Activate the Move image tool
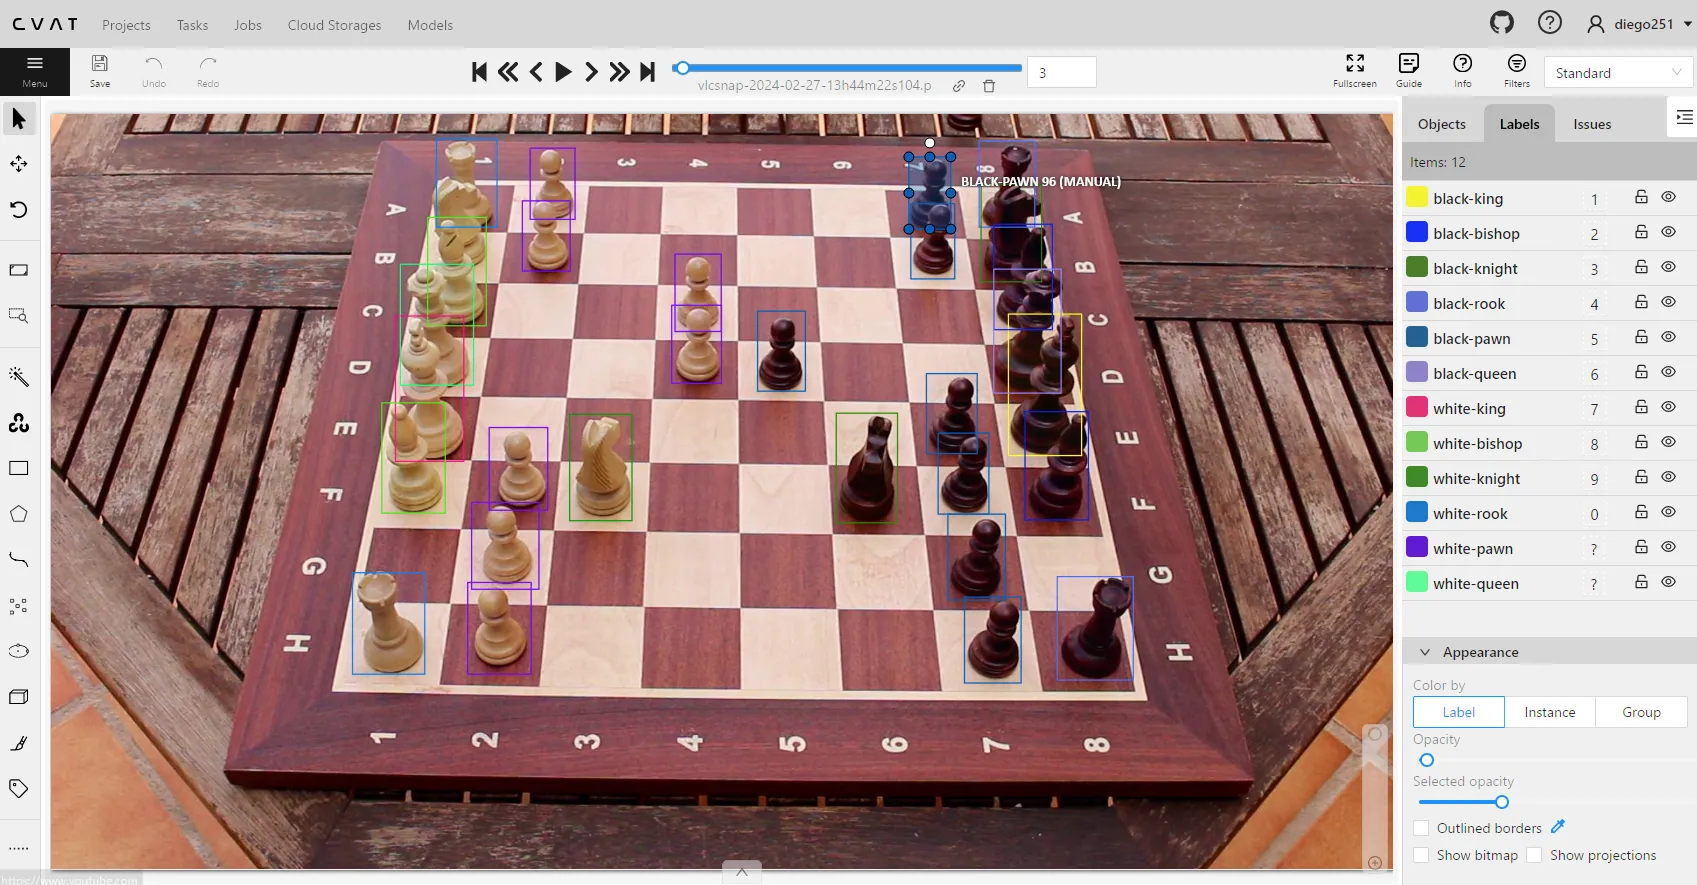 (19, 164)
